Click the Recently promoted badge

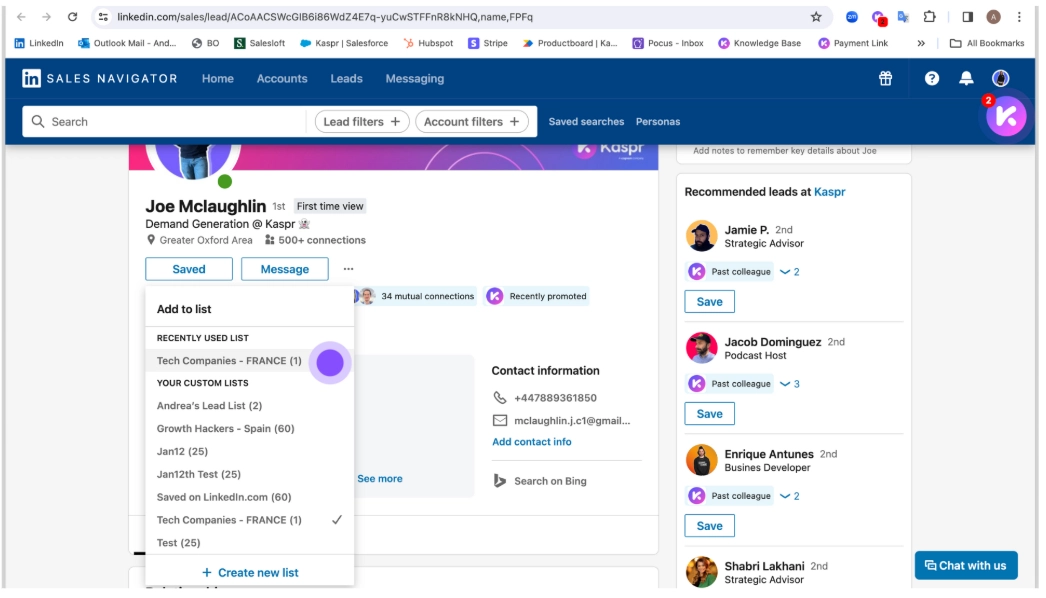point(536,296)
